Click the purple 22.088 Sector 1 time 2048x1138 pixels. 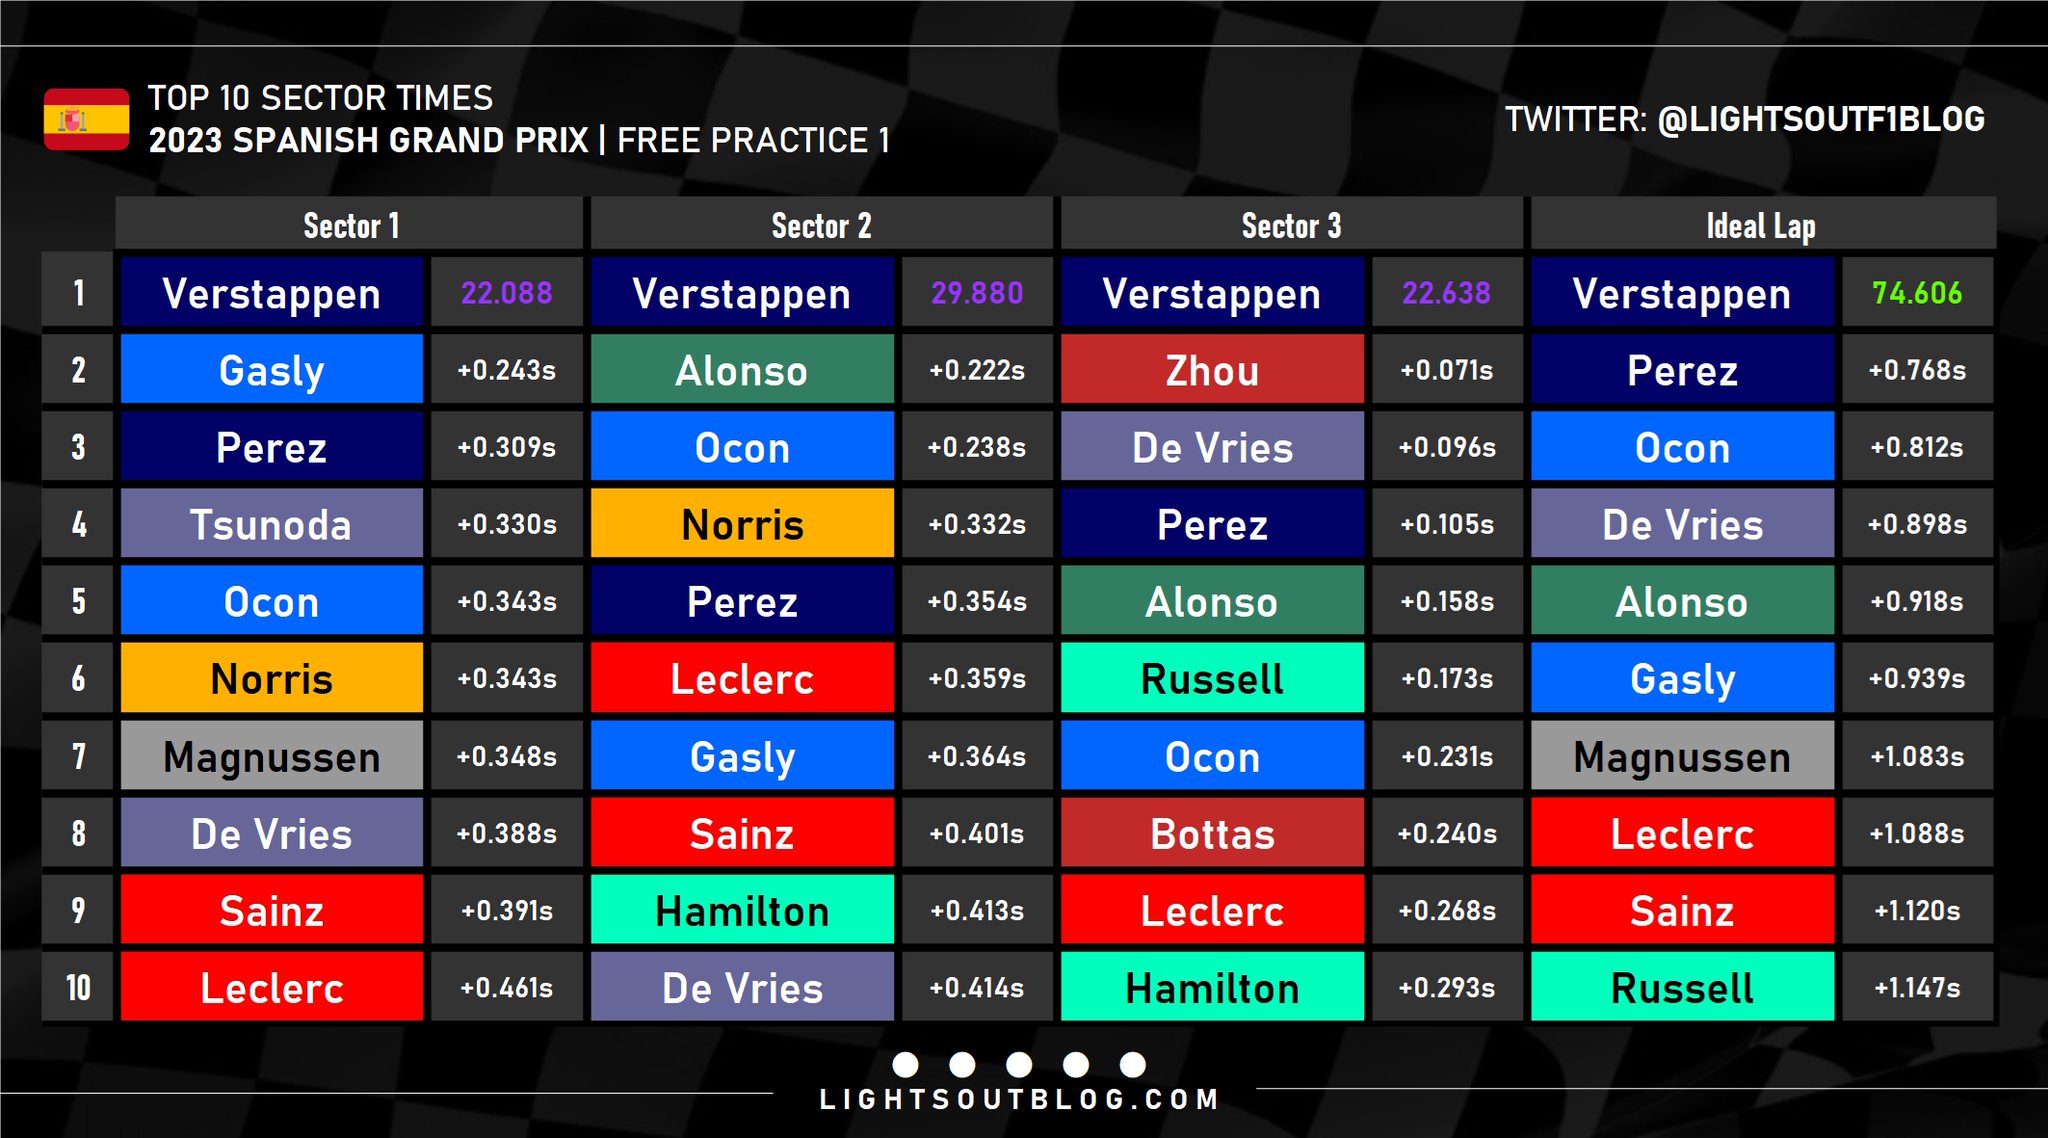point(506,293)
